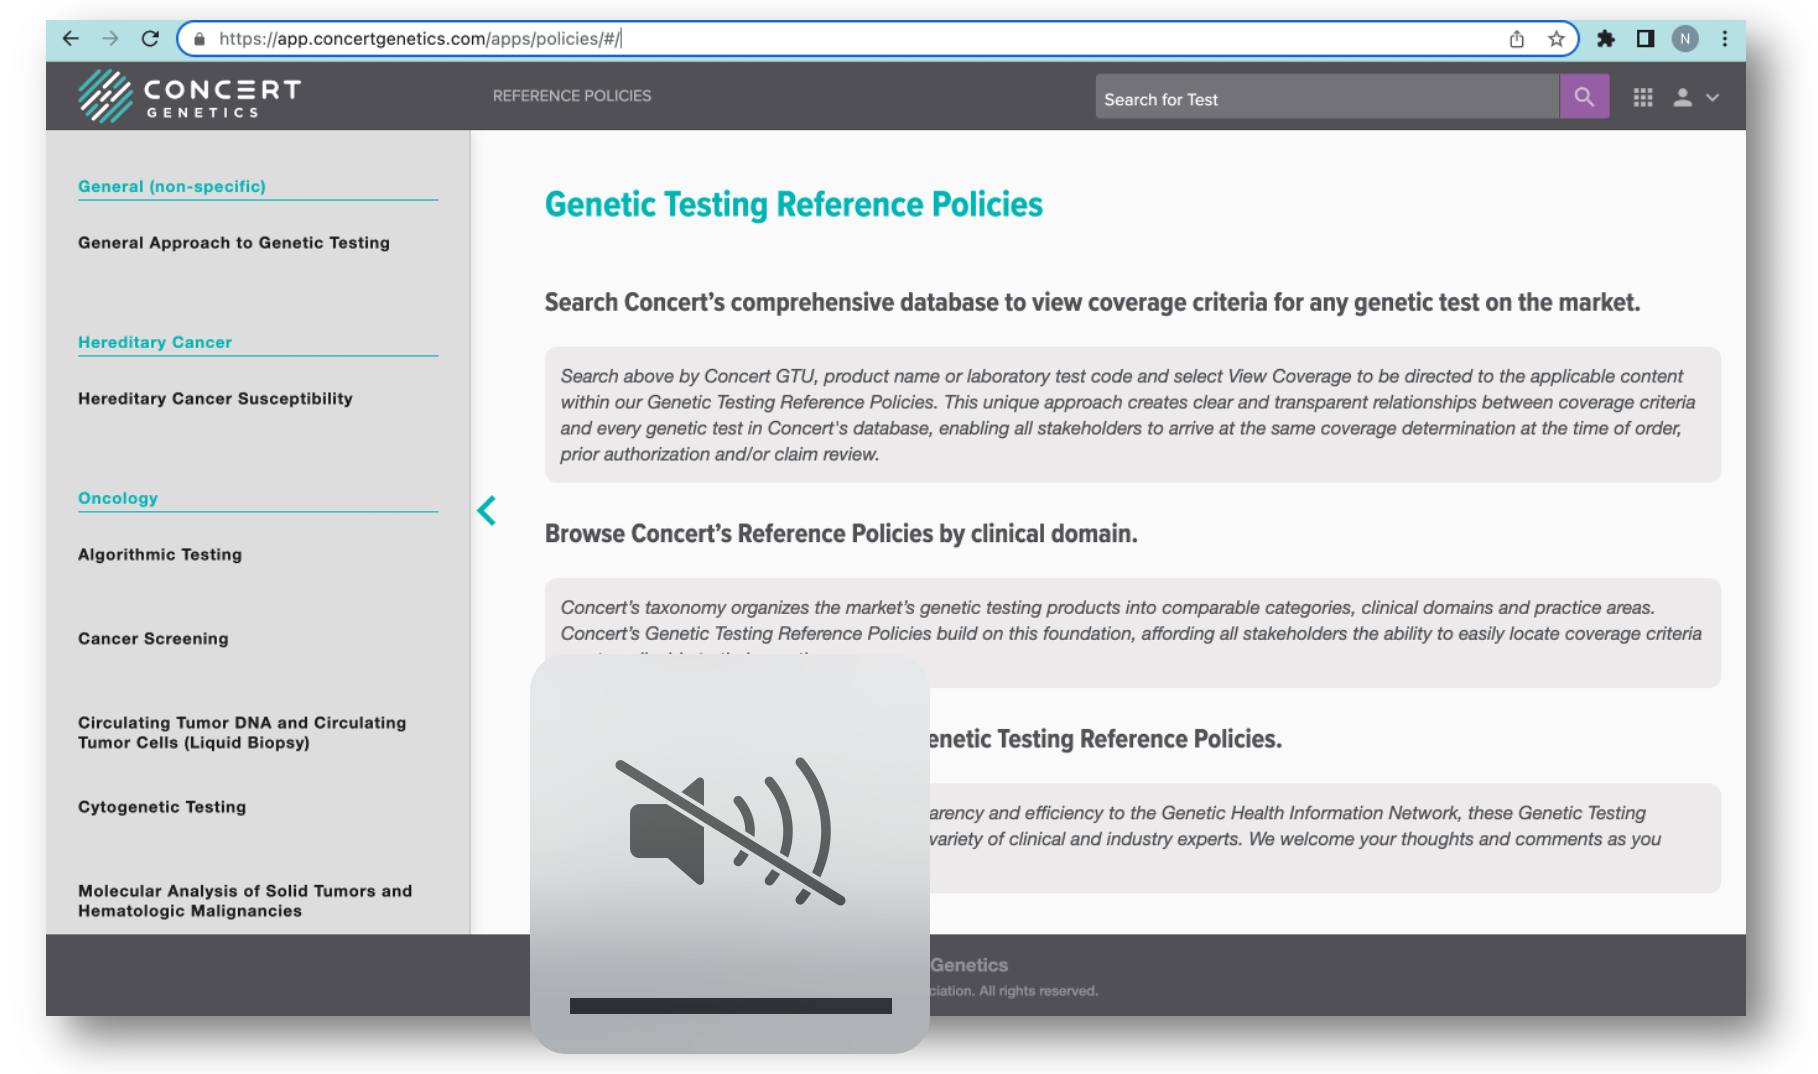The image size is (1818, 1074).
Task: Open Molecular Analysis of Solid Tumors policy
Action: 245,901
